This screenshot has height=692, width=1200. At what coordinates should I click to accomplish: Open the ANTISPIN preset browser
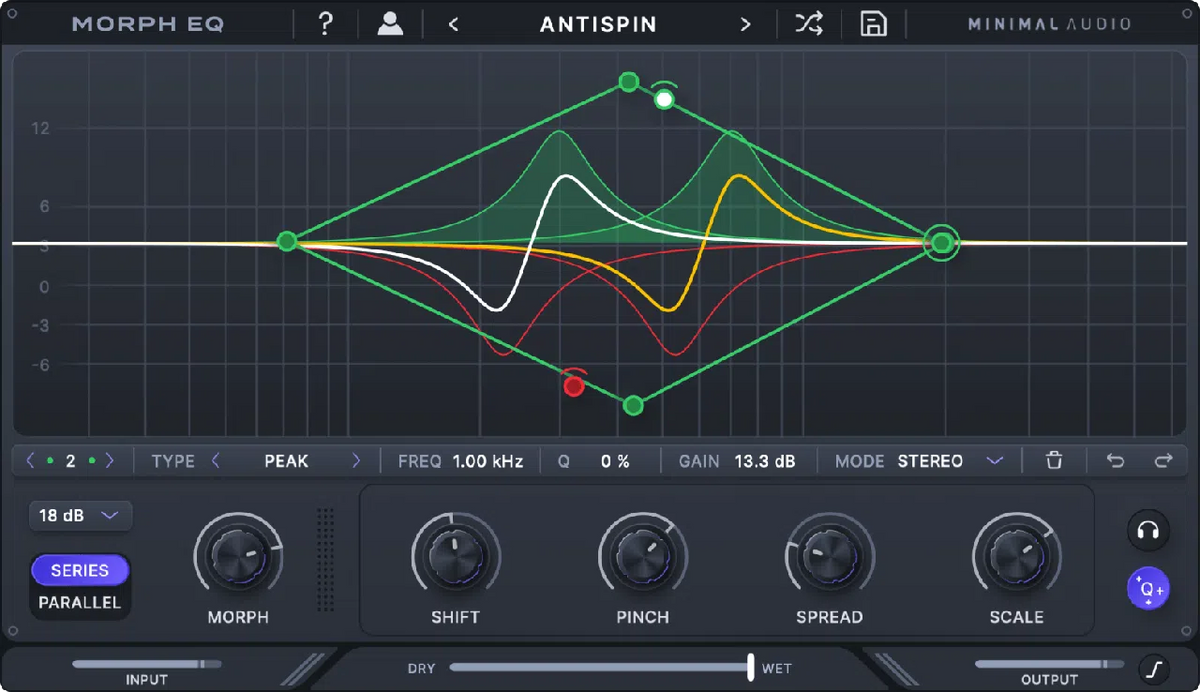pyautogui.click(x=598, y=23)
